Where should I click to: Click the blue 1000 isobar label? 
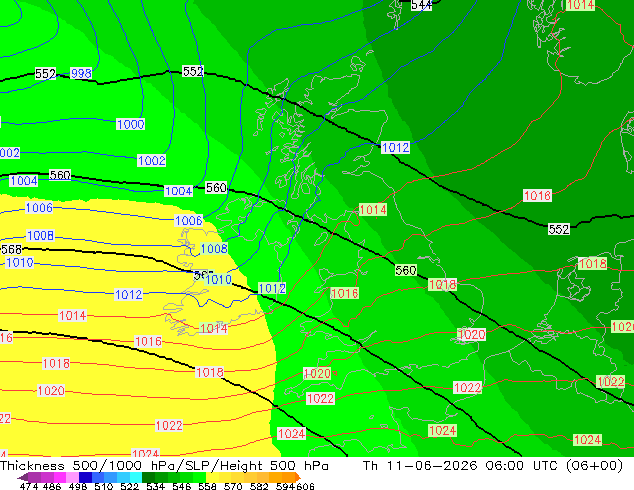130,124
